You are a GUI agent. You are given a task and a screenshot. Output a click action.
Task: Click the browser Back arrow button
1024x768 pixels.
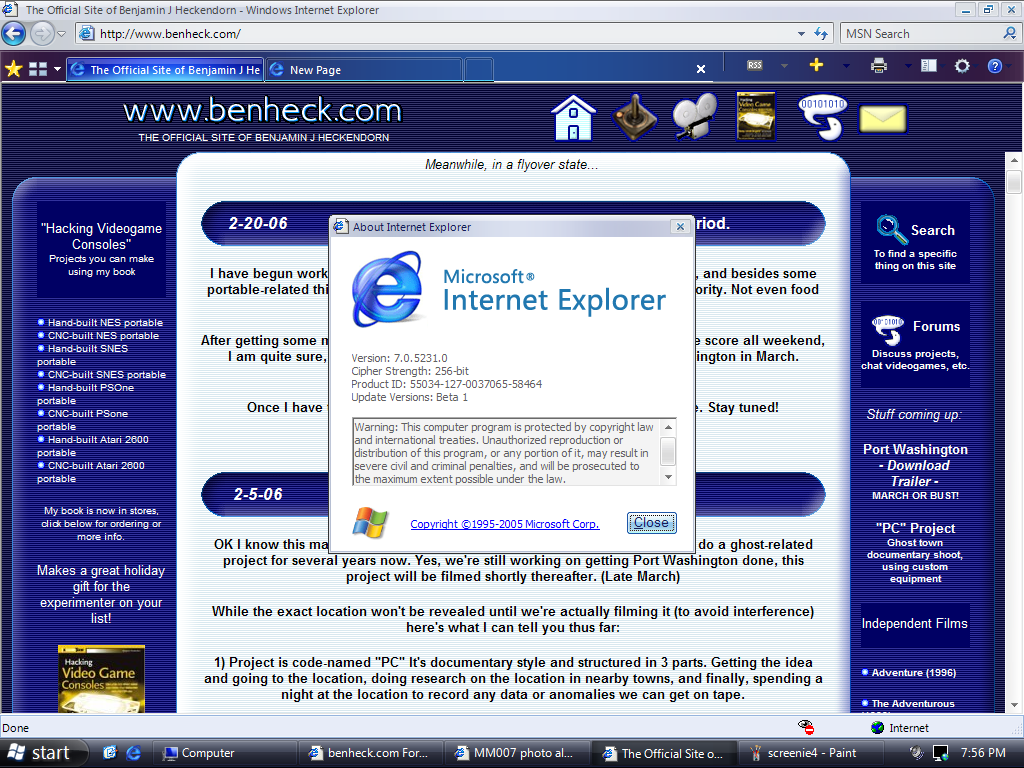point(14,34)
